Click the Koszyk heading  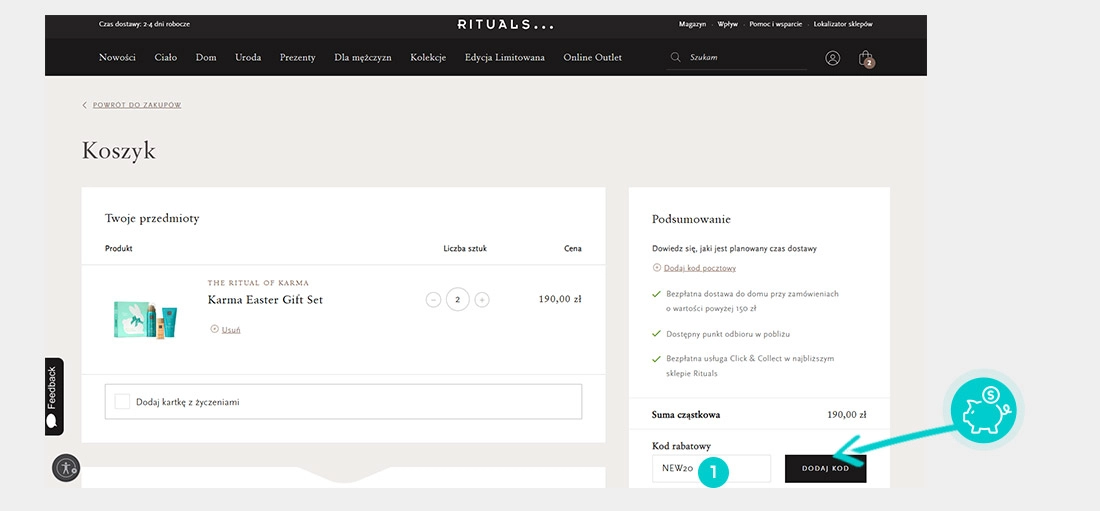pos(119,151)
